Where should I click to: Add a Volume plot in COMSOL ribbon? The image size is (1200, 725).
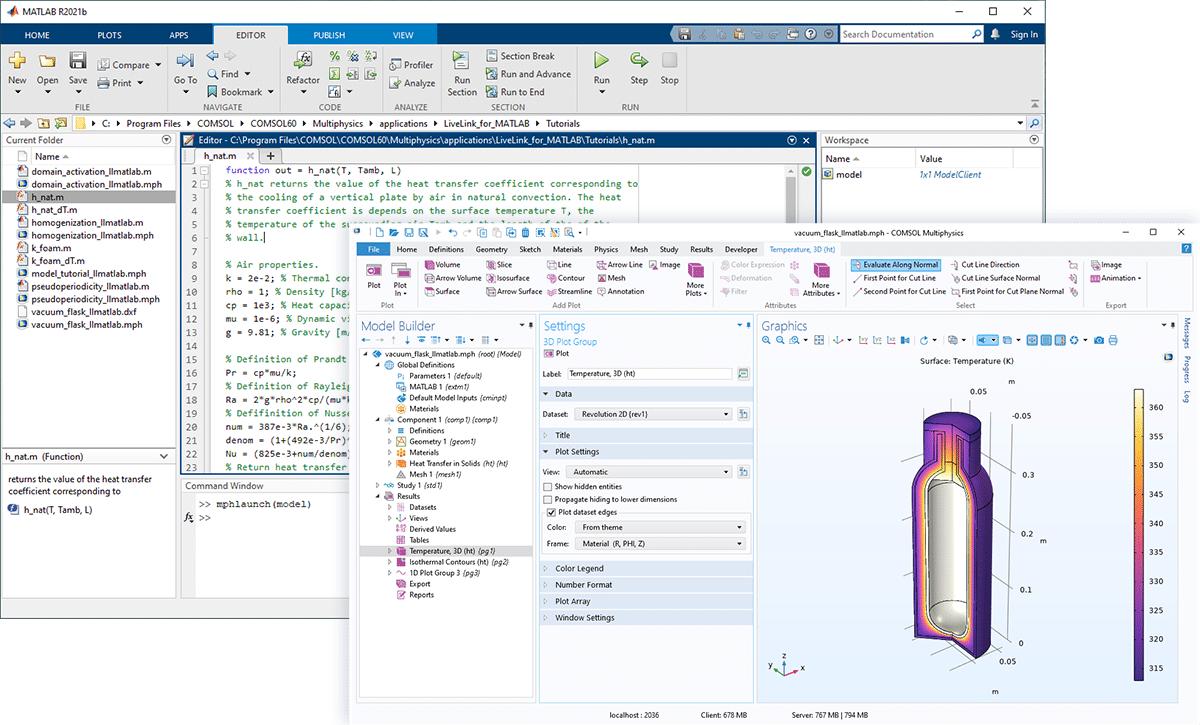(x=441, y=265)
